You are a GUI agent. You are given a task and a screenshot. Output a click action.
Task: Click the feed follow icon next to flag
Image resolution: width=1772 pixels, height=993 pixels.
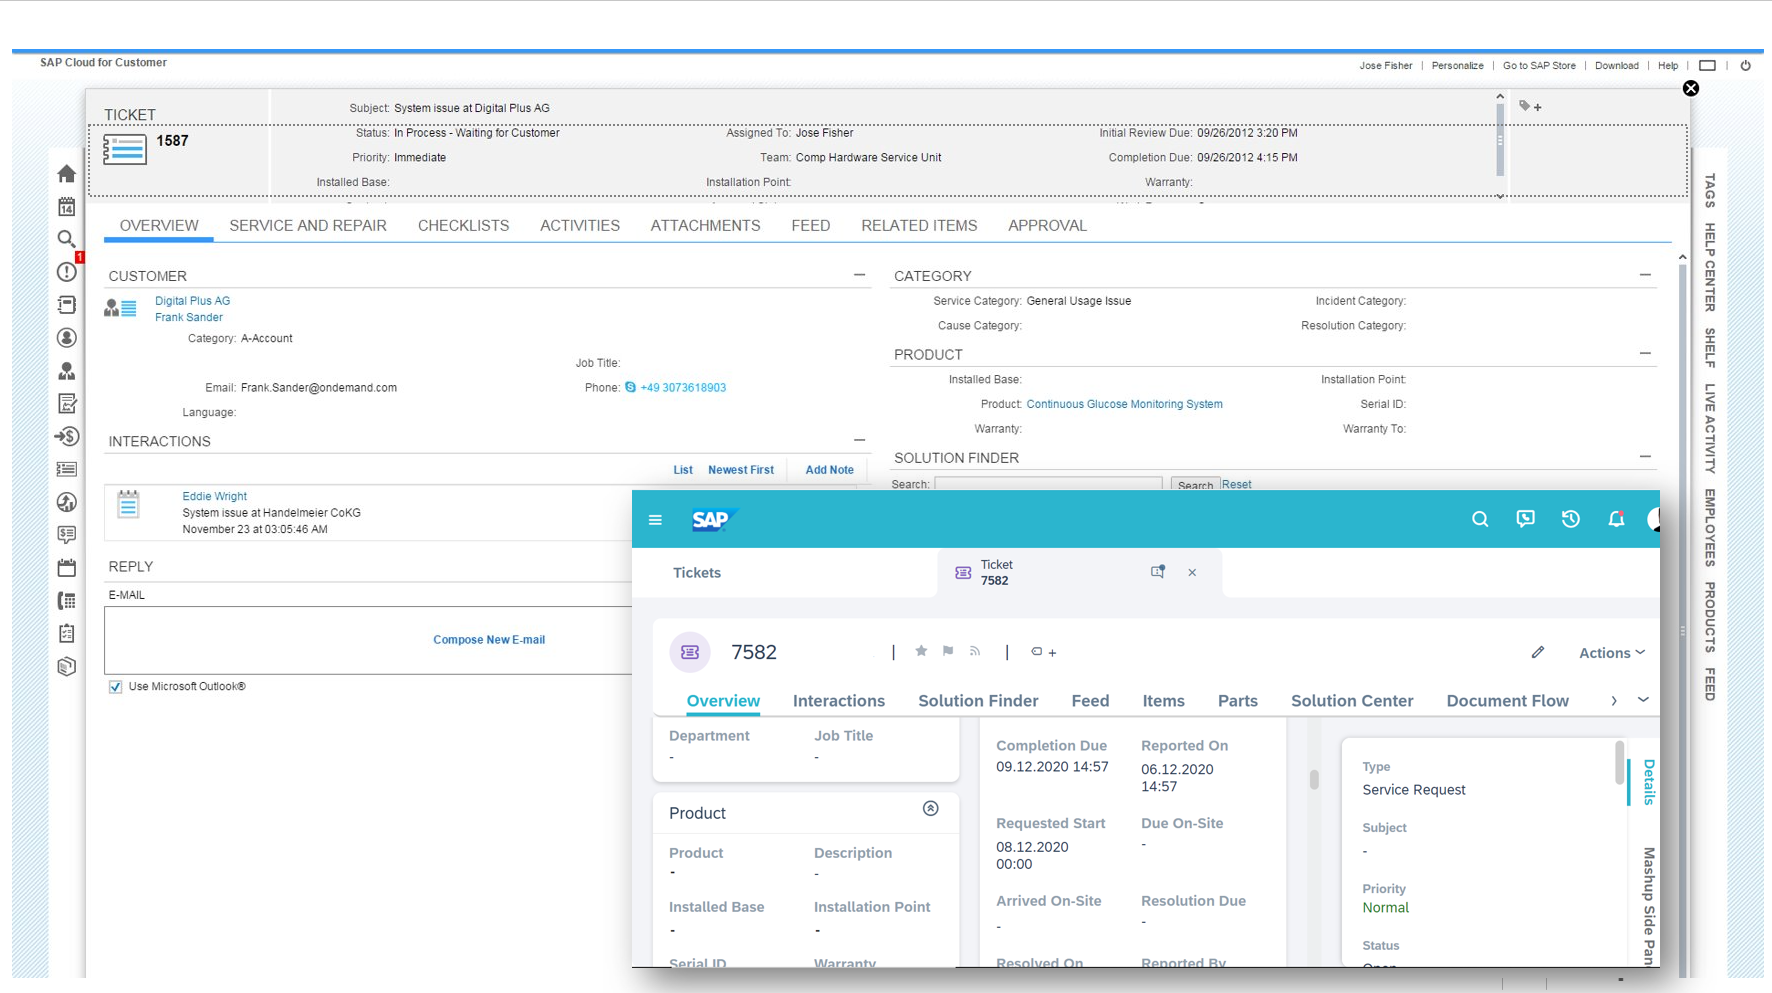click(975, 651)
